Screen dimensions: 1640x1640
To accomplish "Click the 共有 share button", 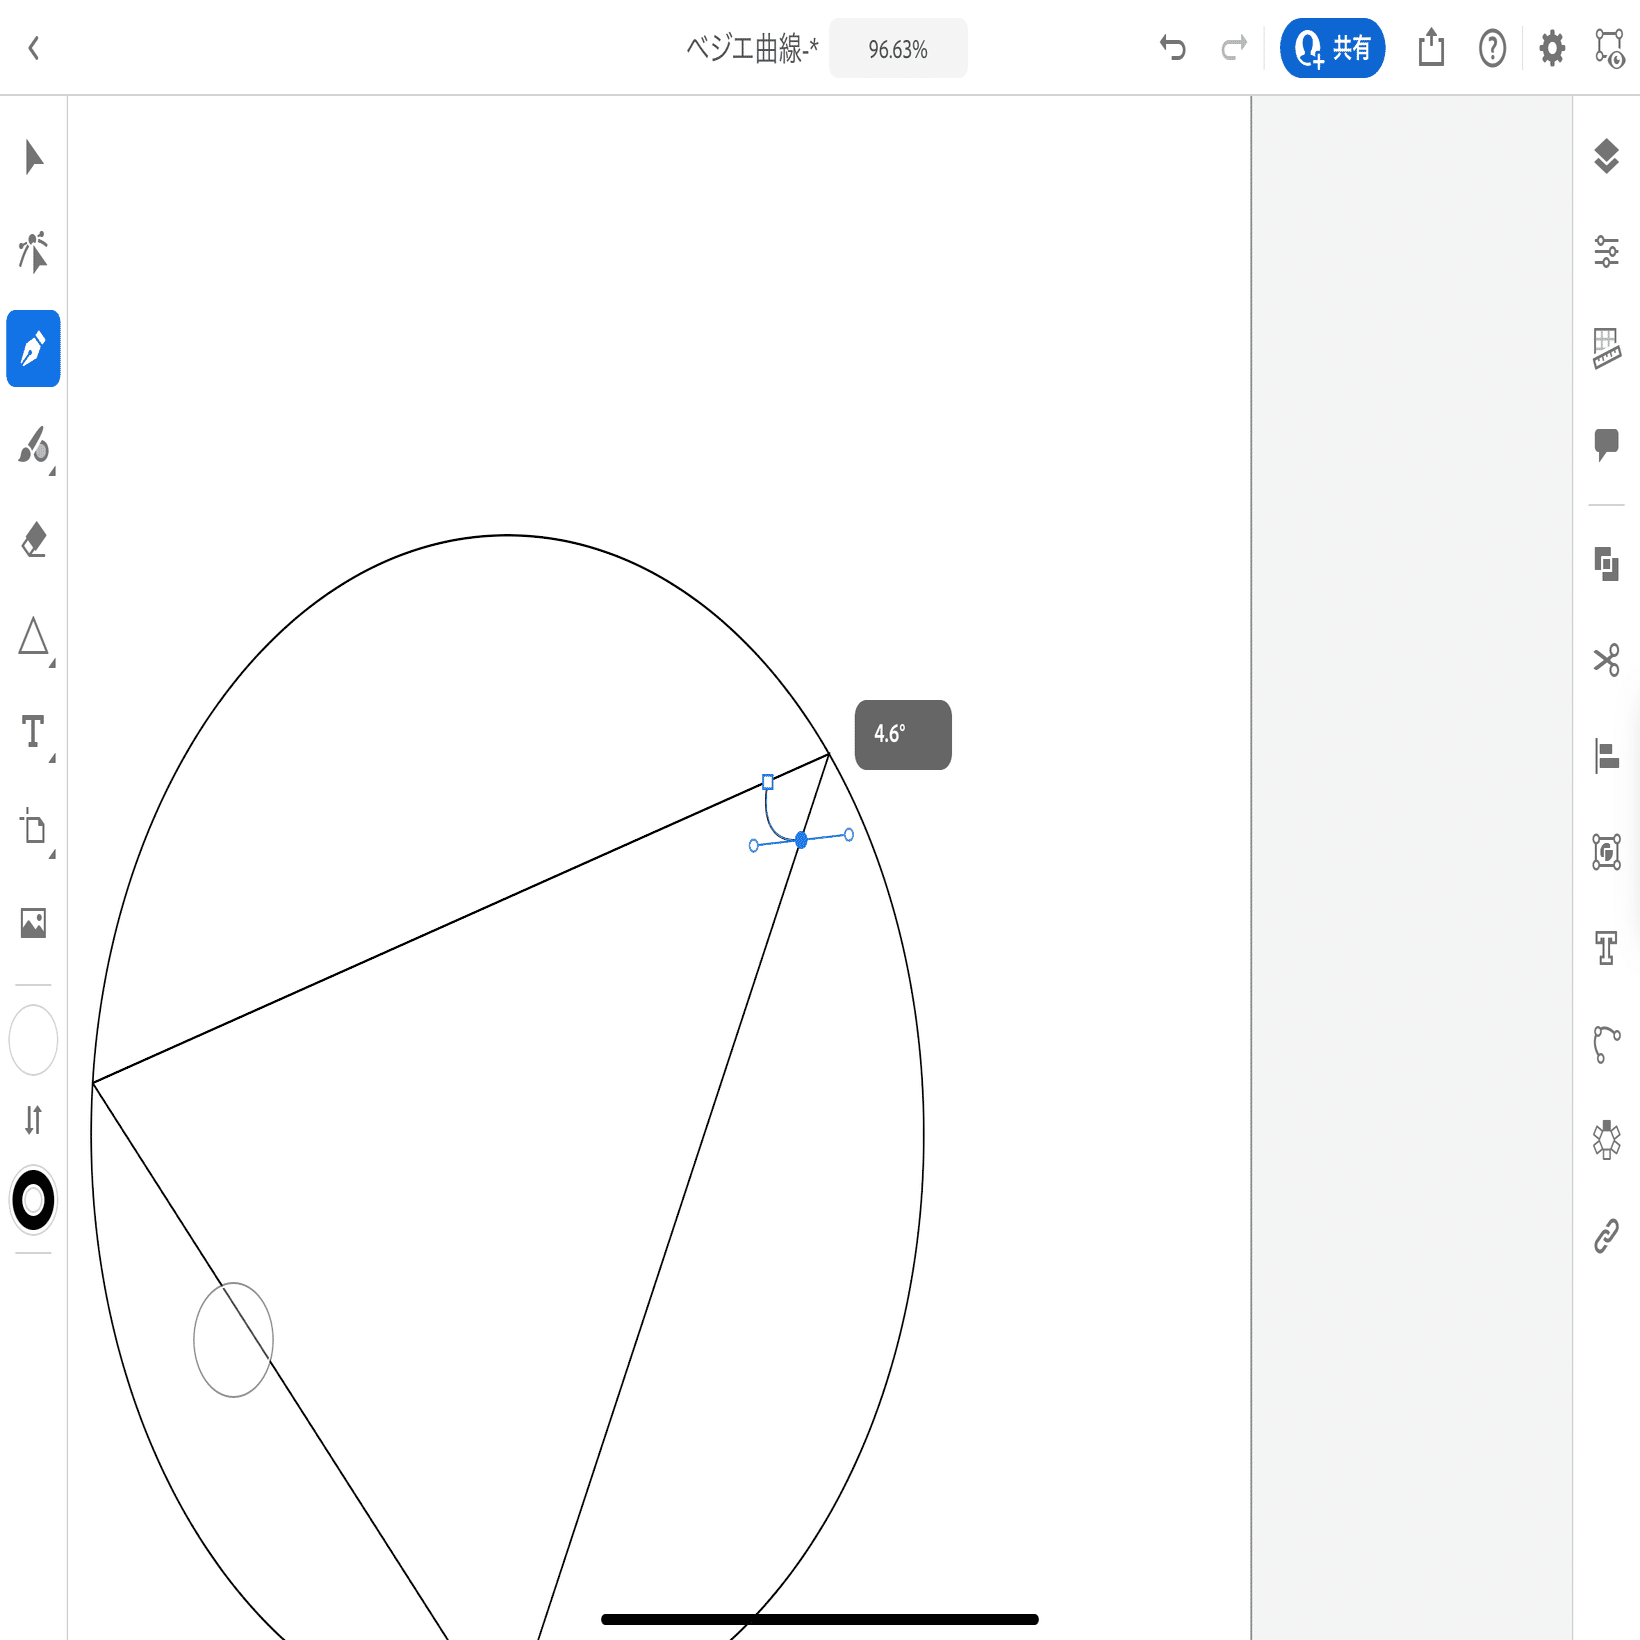I will 1332,48.
